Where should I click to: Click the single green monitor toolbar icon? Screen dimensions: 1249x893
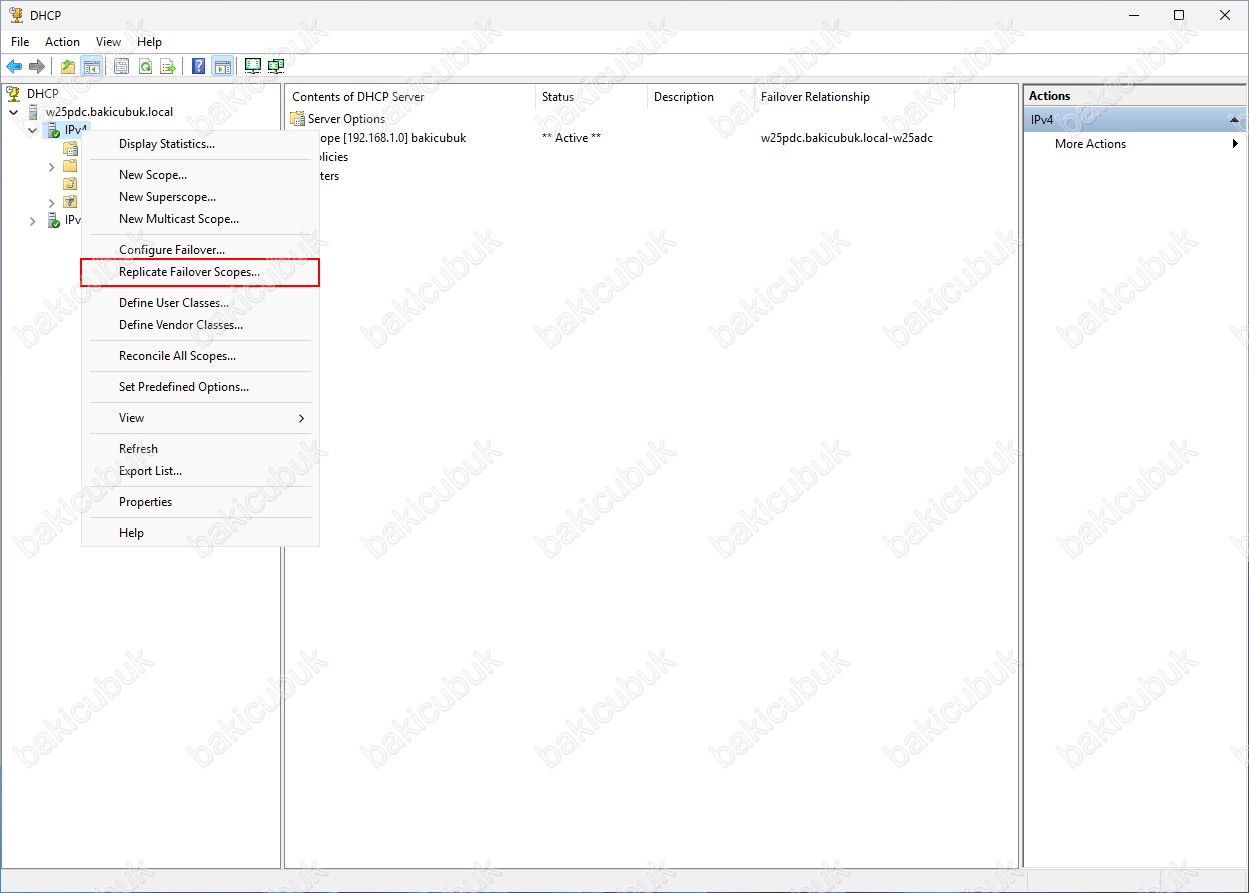click(x=253, y=67)
